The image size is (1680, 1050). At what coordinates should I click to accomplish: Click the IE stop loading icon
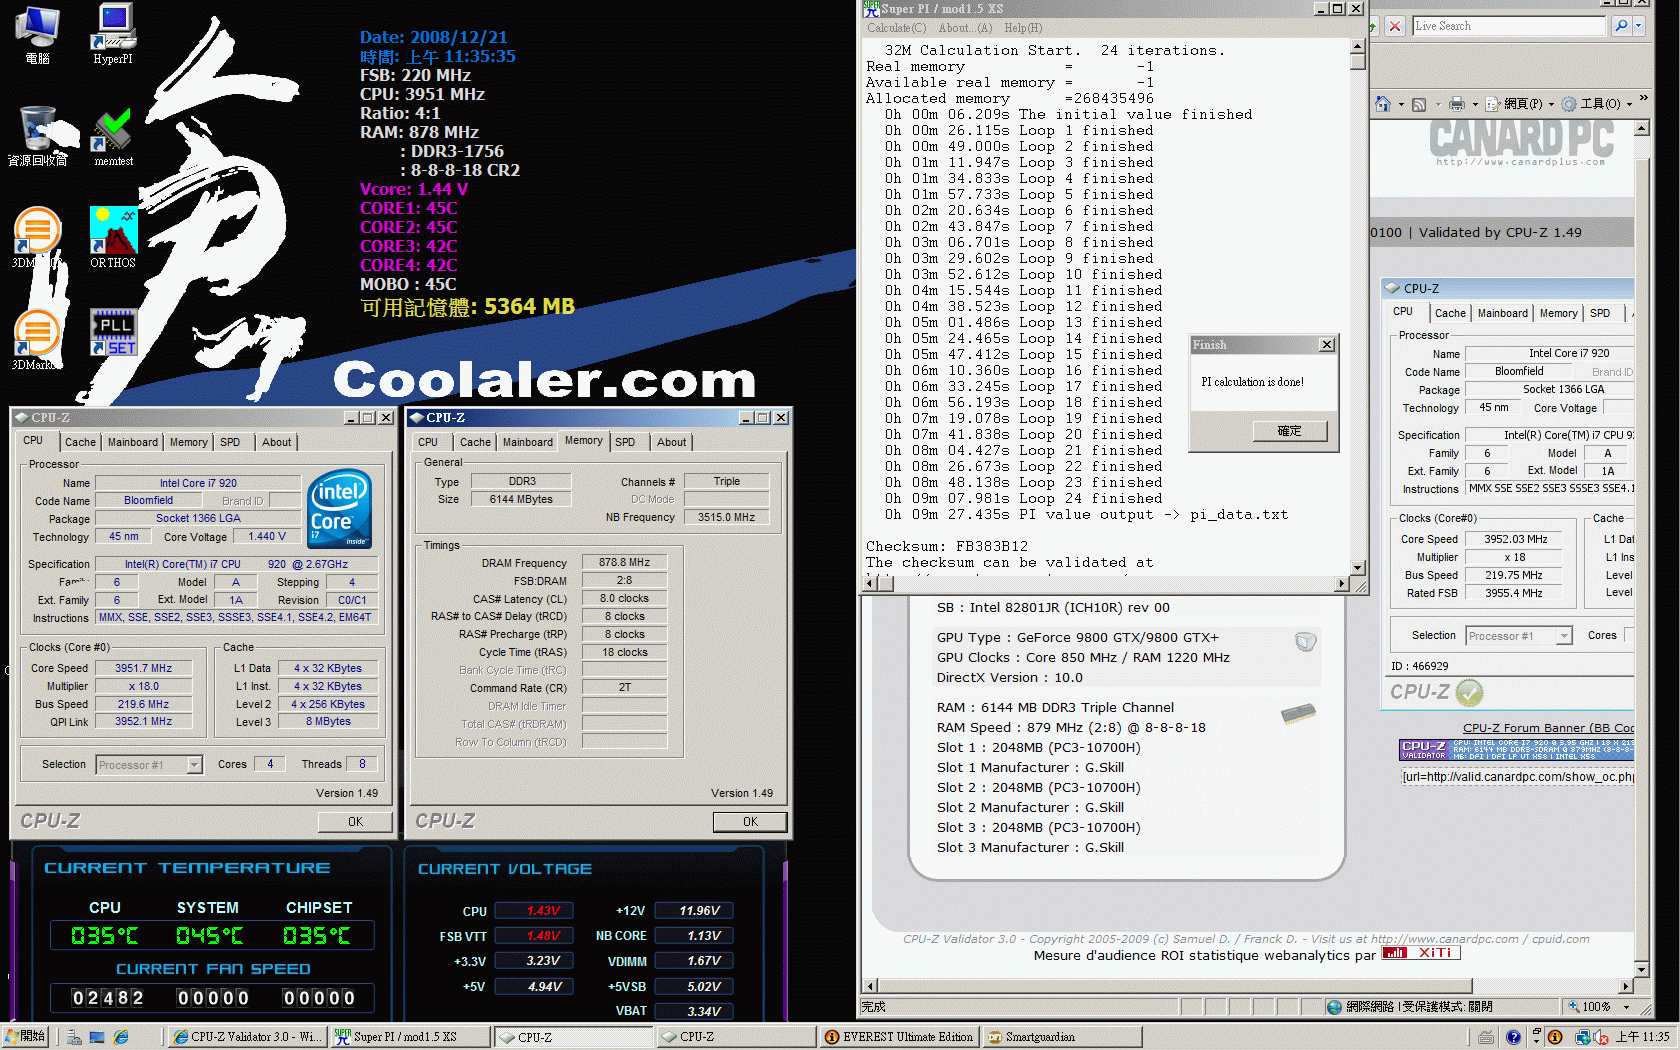[1394, 26]
